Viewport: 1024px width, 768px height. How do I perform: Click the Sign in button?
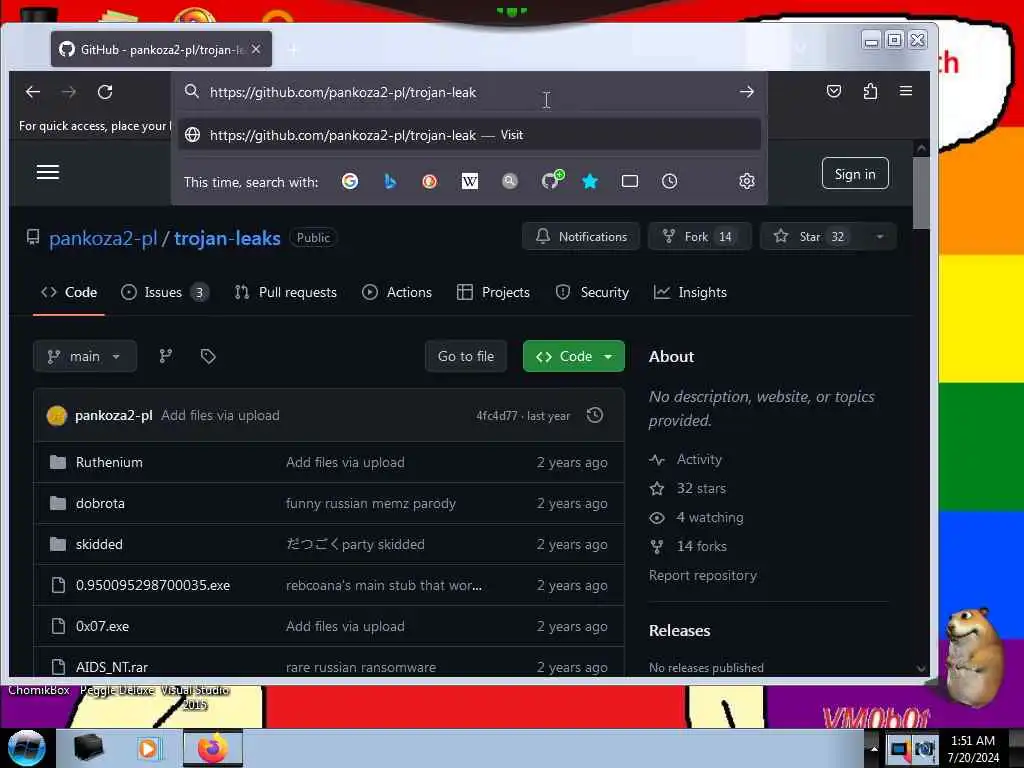(855, 174)
